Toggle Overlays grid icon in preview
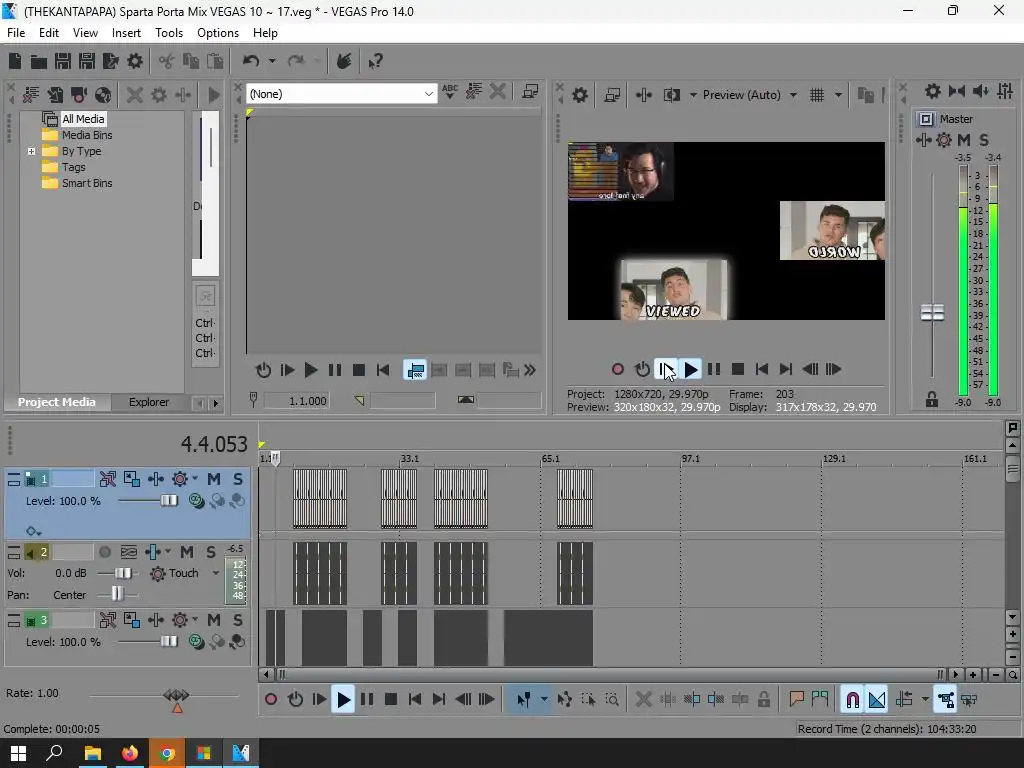 (x=817, y=95)
